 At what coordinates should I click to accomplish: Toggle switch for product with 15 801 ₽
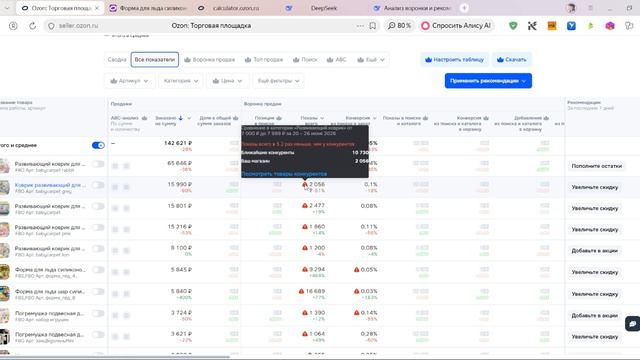98,206
